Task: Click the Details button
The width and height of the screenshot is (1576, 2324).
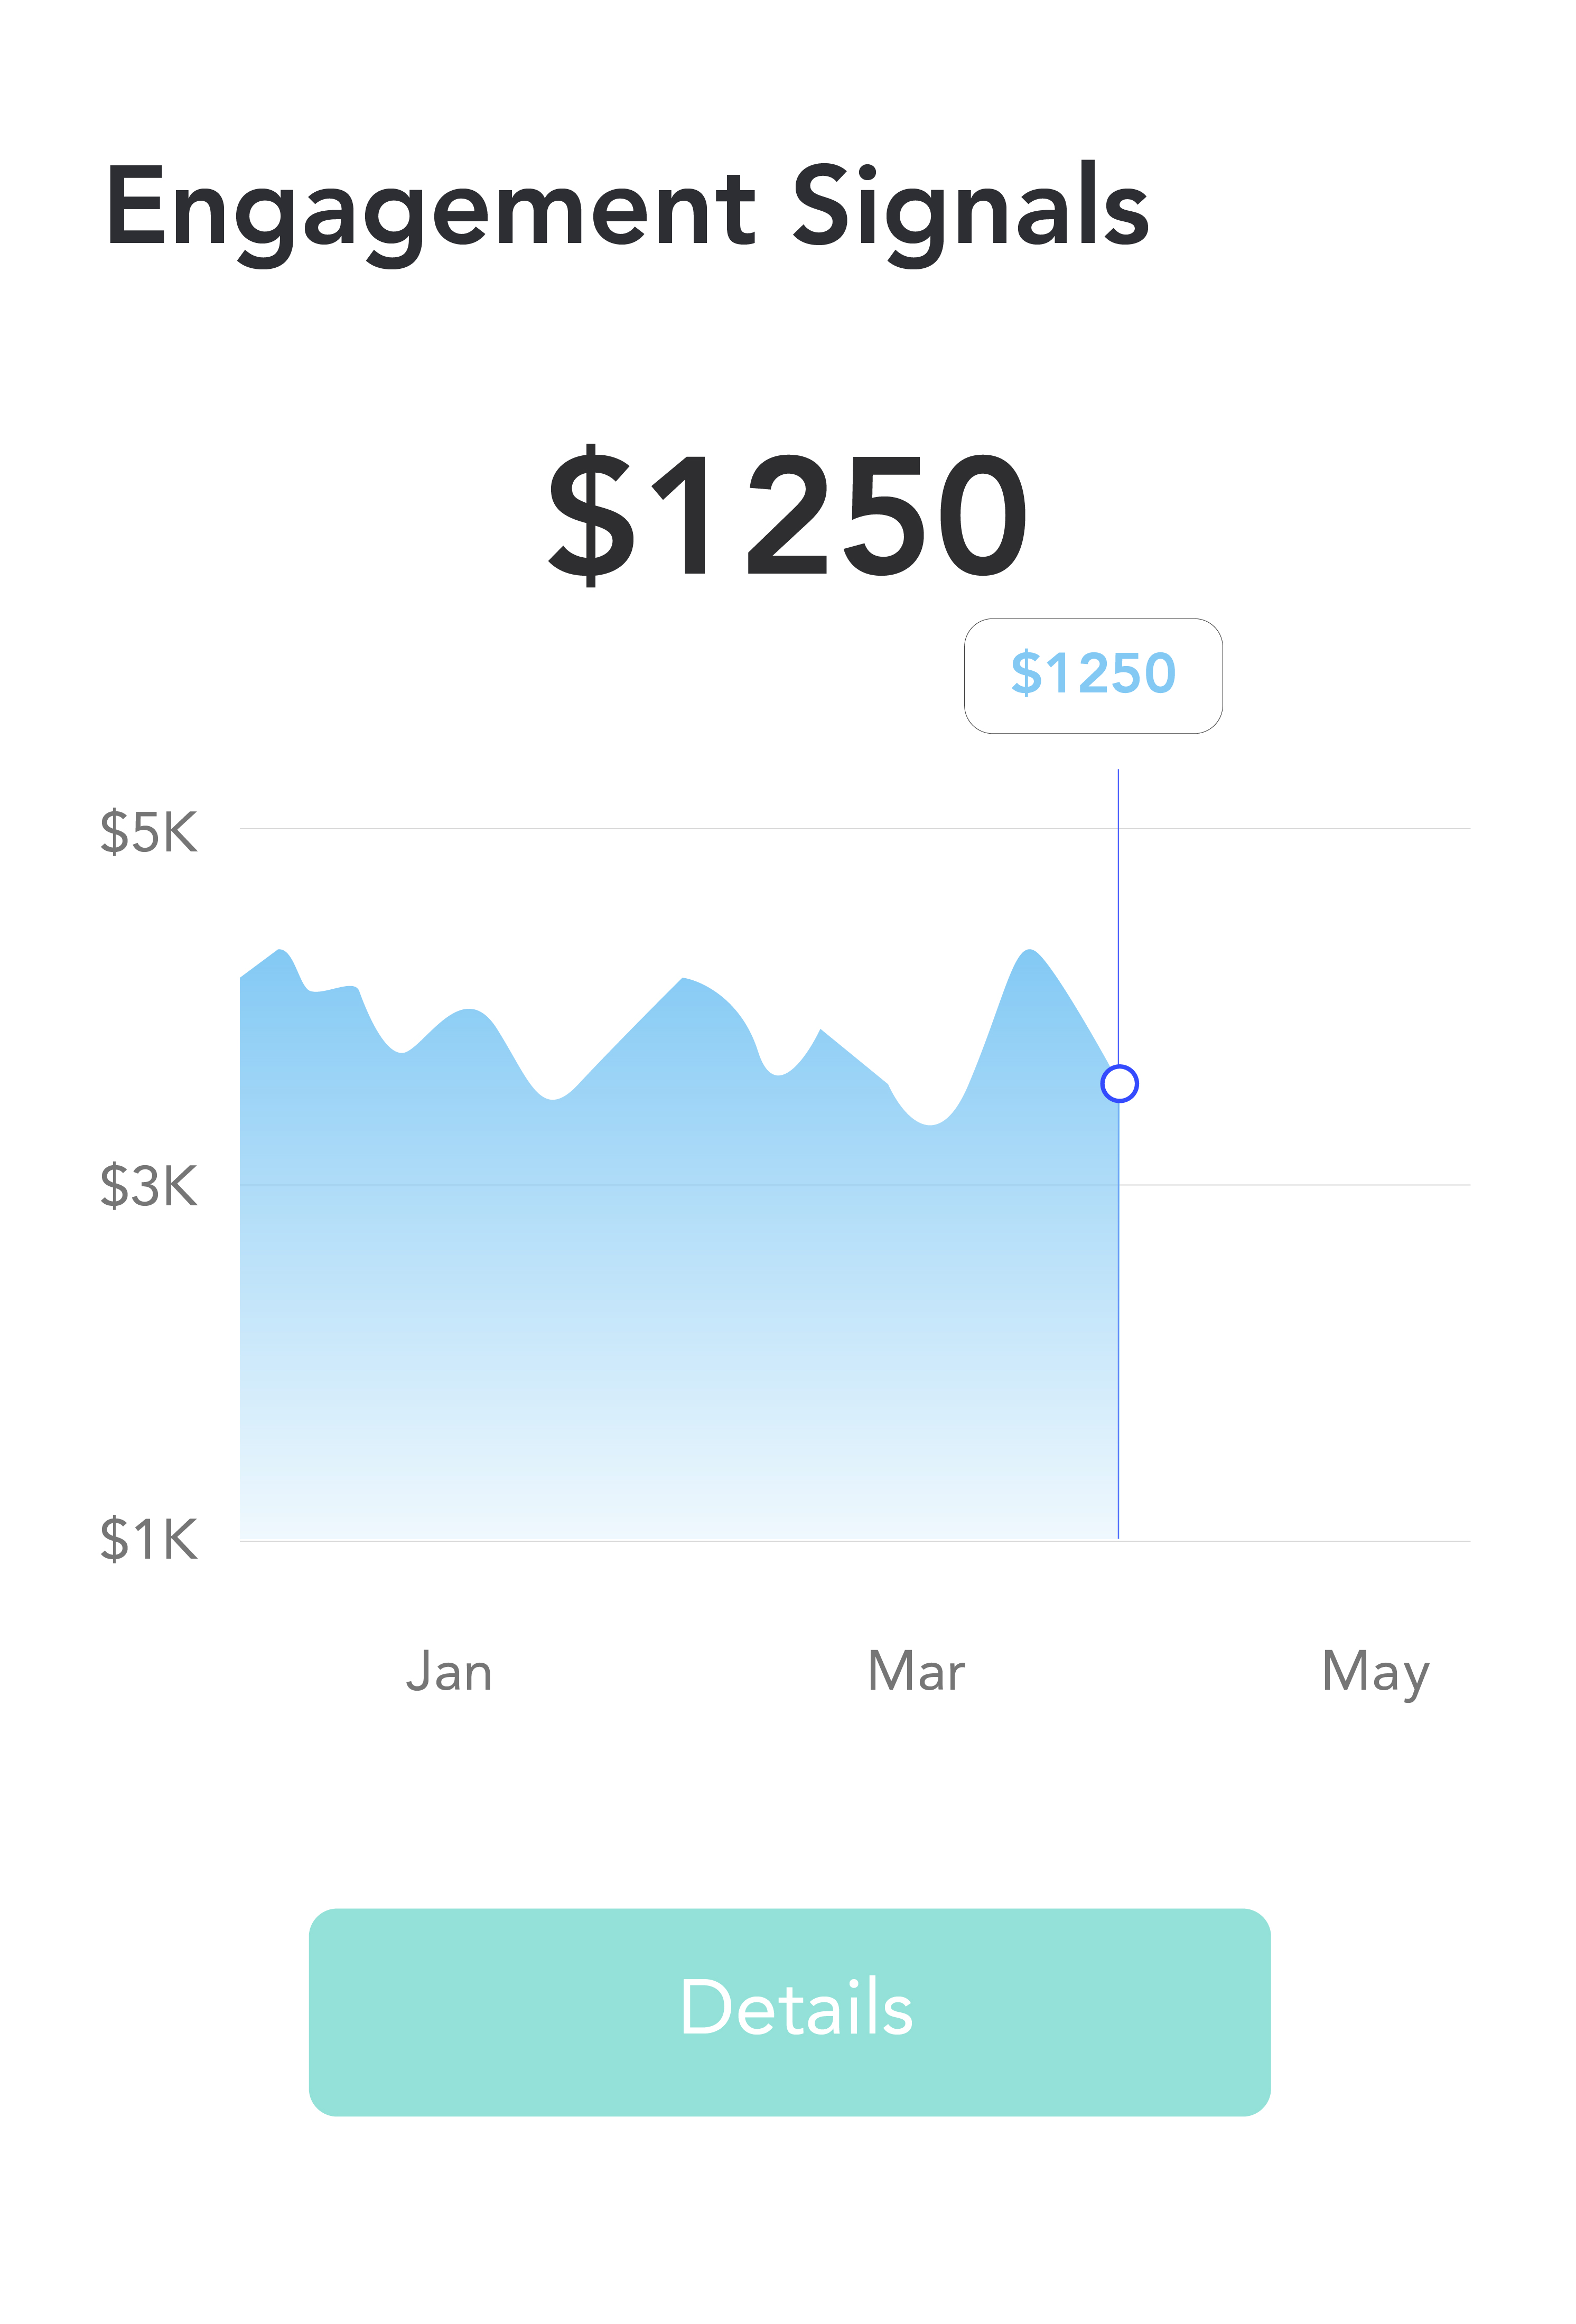Action: pyautogui.click(x=789, y=2011)
